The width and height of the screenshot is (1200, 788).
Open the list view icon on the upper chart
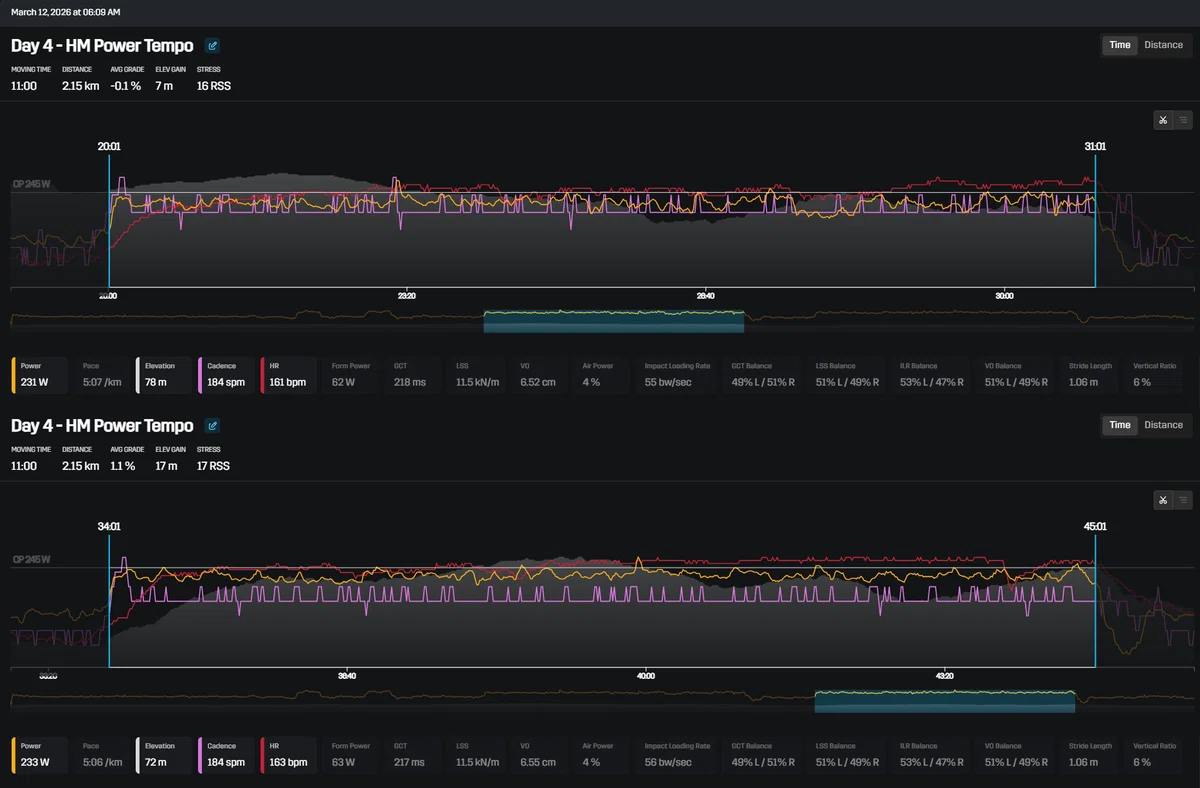click(1183, 120)
